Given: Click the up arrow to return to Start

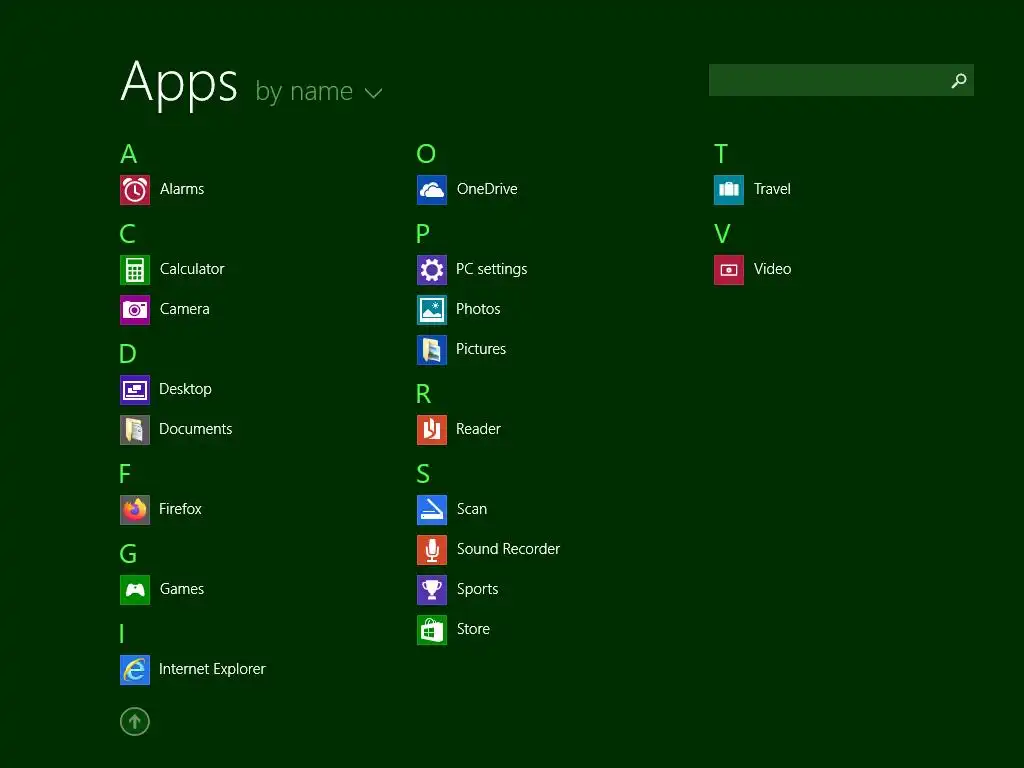Looking at the screenshot, I should [x=135, y=722].
